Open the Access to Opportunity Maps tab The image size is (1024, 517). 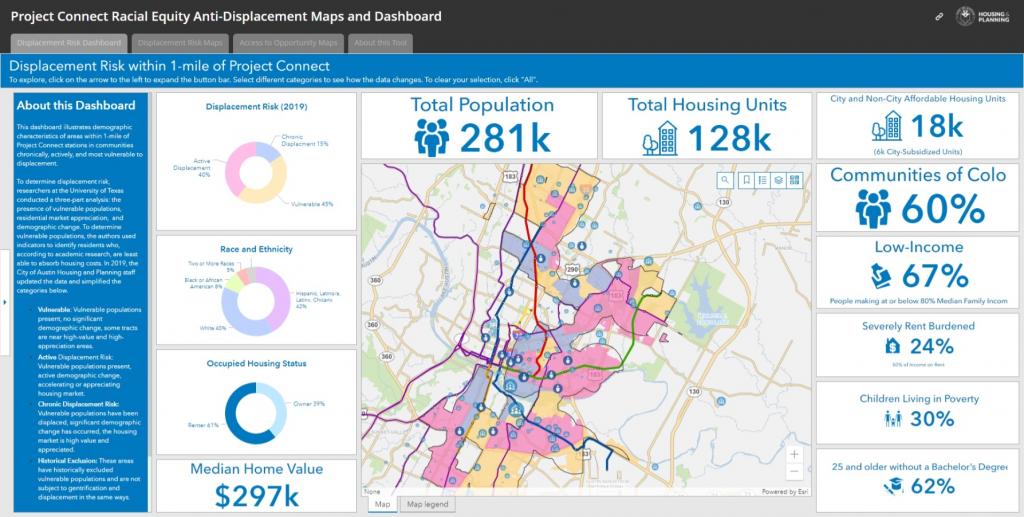coord(288,43)
